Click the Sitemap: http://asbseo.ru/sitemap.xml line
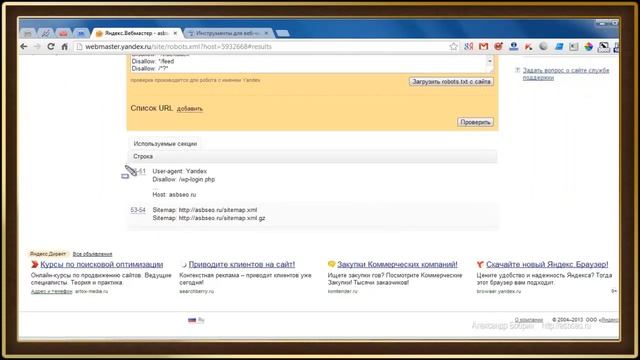 [x=205, y=210]
